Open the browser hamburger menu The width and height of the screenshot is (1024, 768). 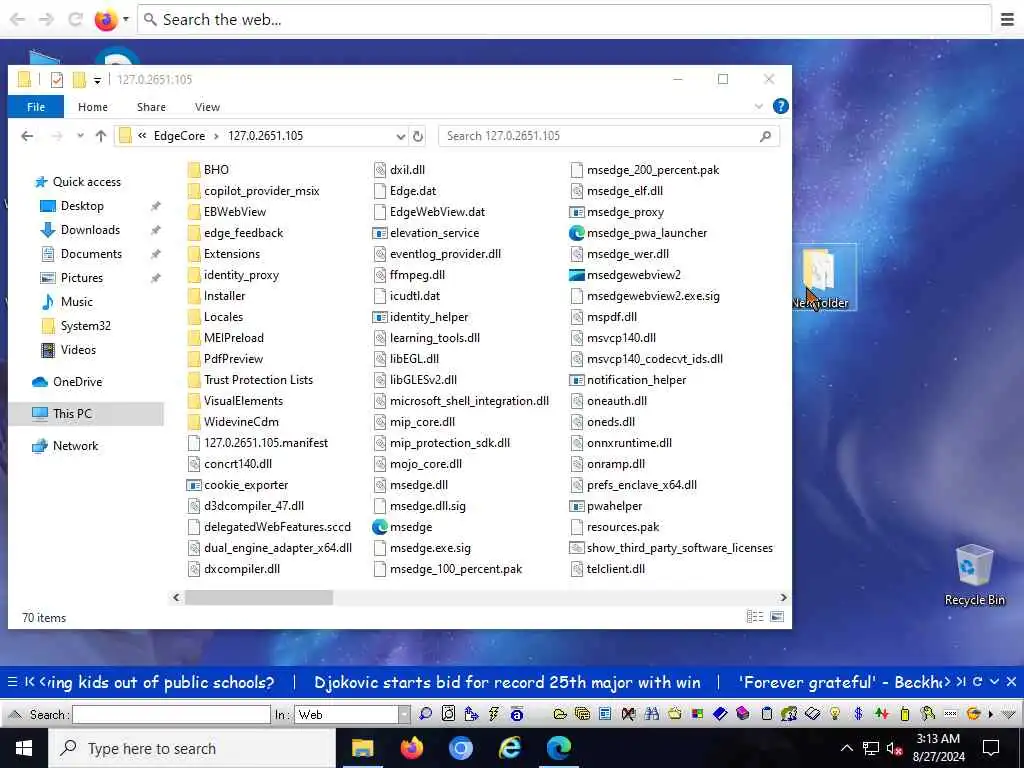coord(1008,20)
